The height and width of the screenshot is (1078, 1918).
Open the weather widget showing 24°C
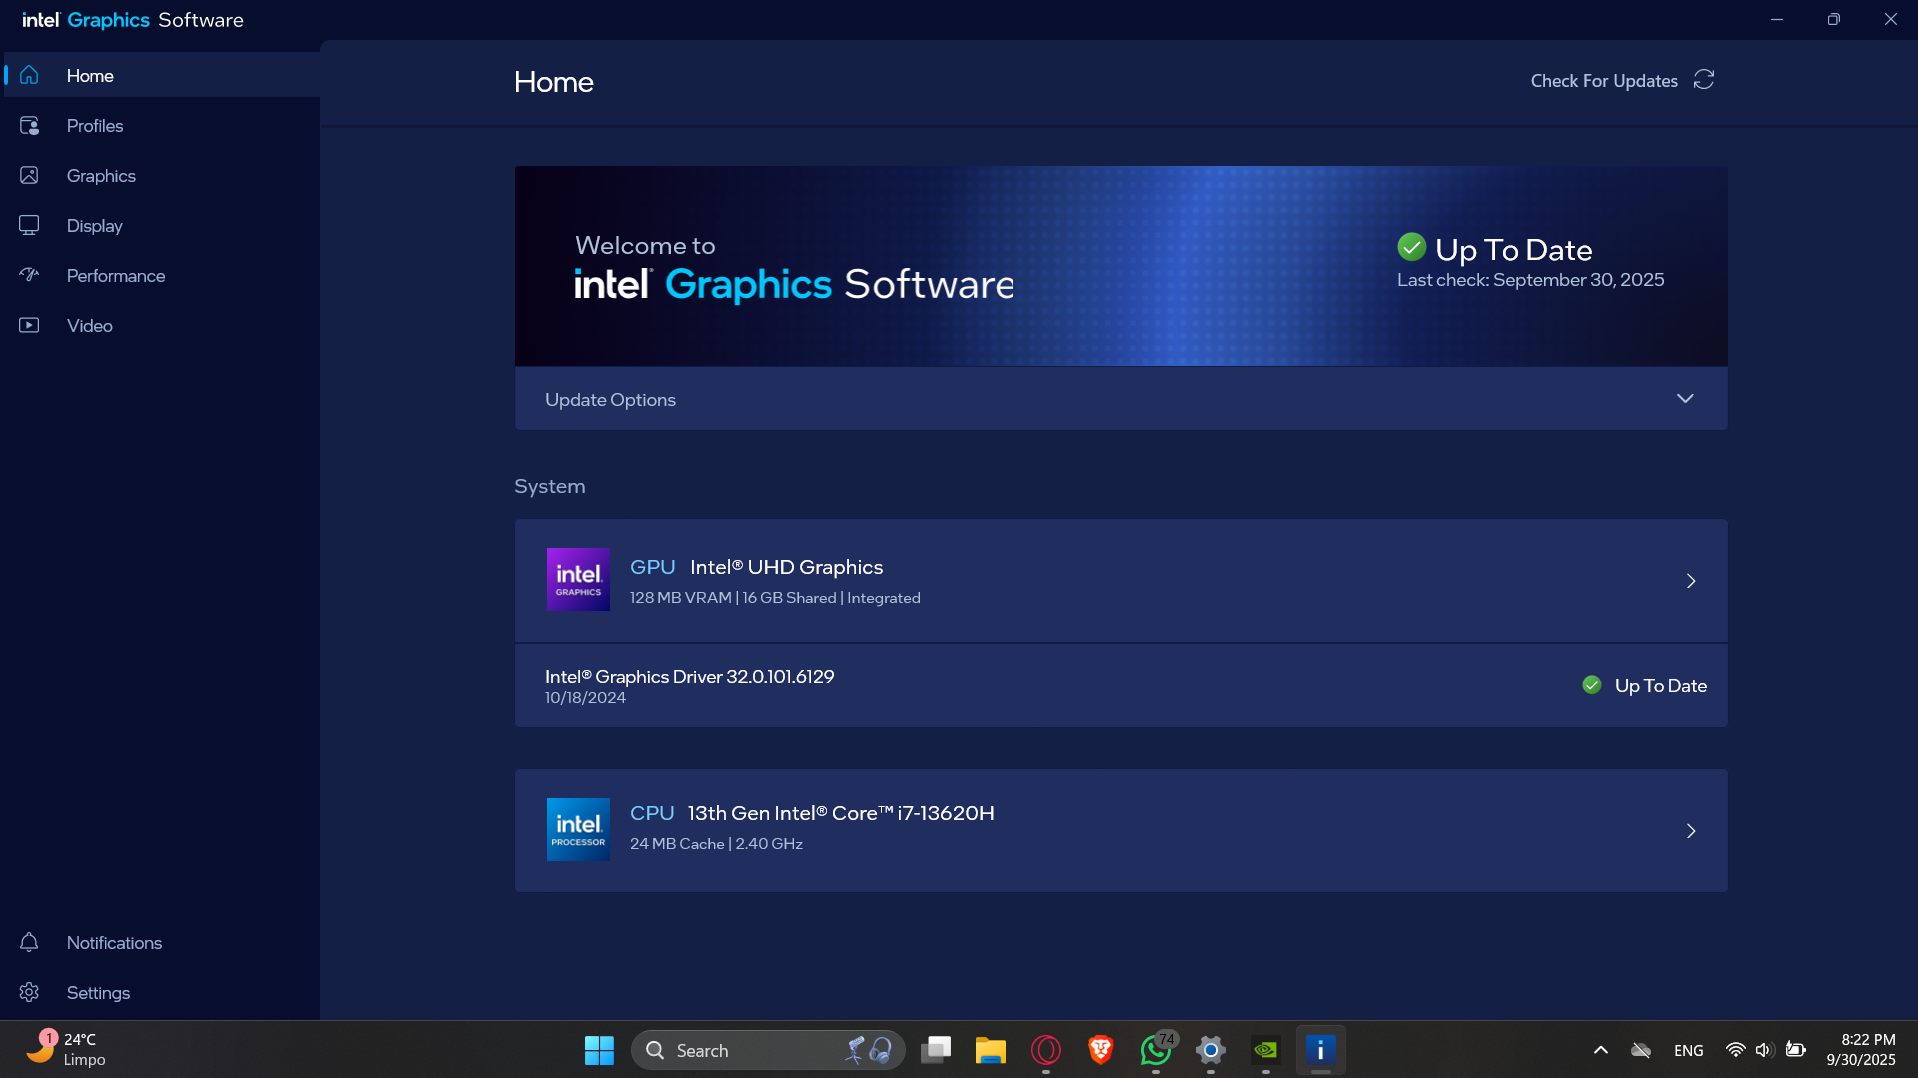pyautogui.click(x=66, y=1050)
